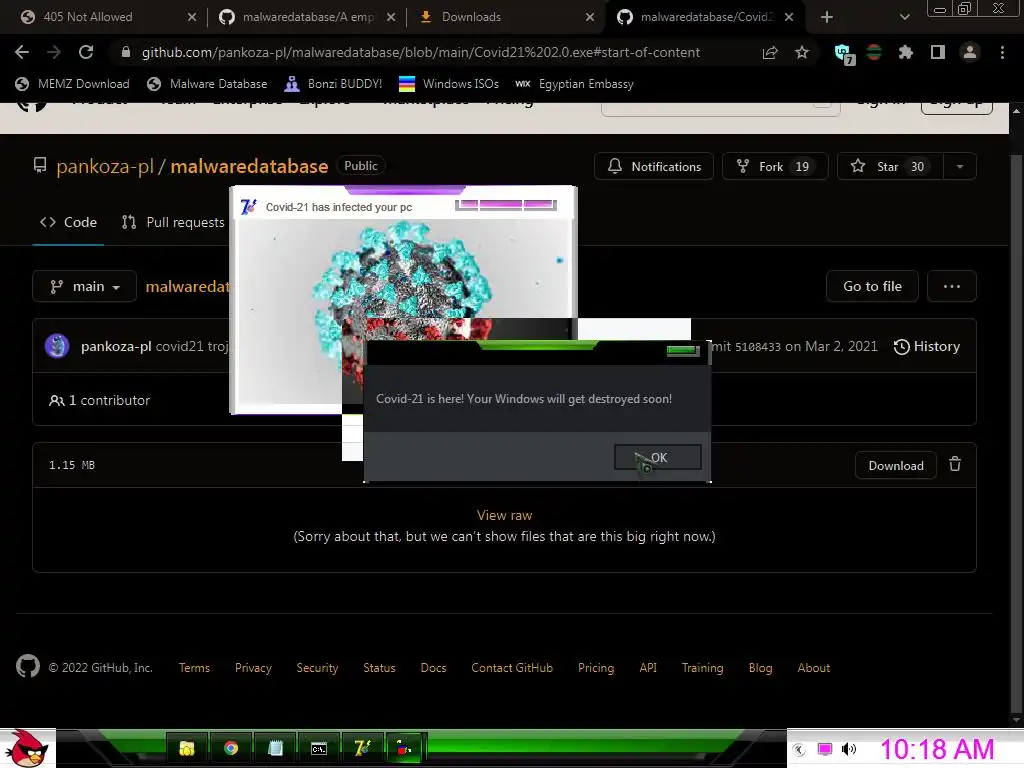The height and width of the screenshot is (768, 1024).
Task: Open the 7-Zip taskbar icon
Action: coord(362,748)
